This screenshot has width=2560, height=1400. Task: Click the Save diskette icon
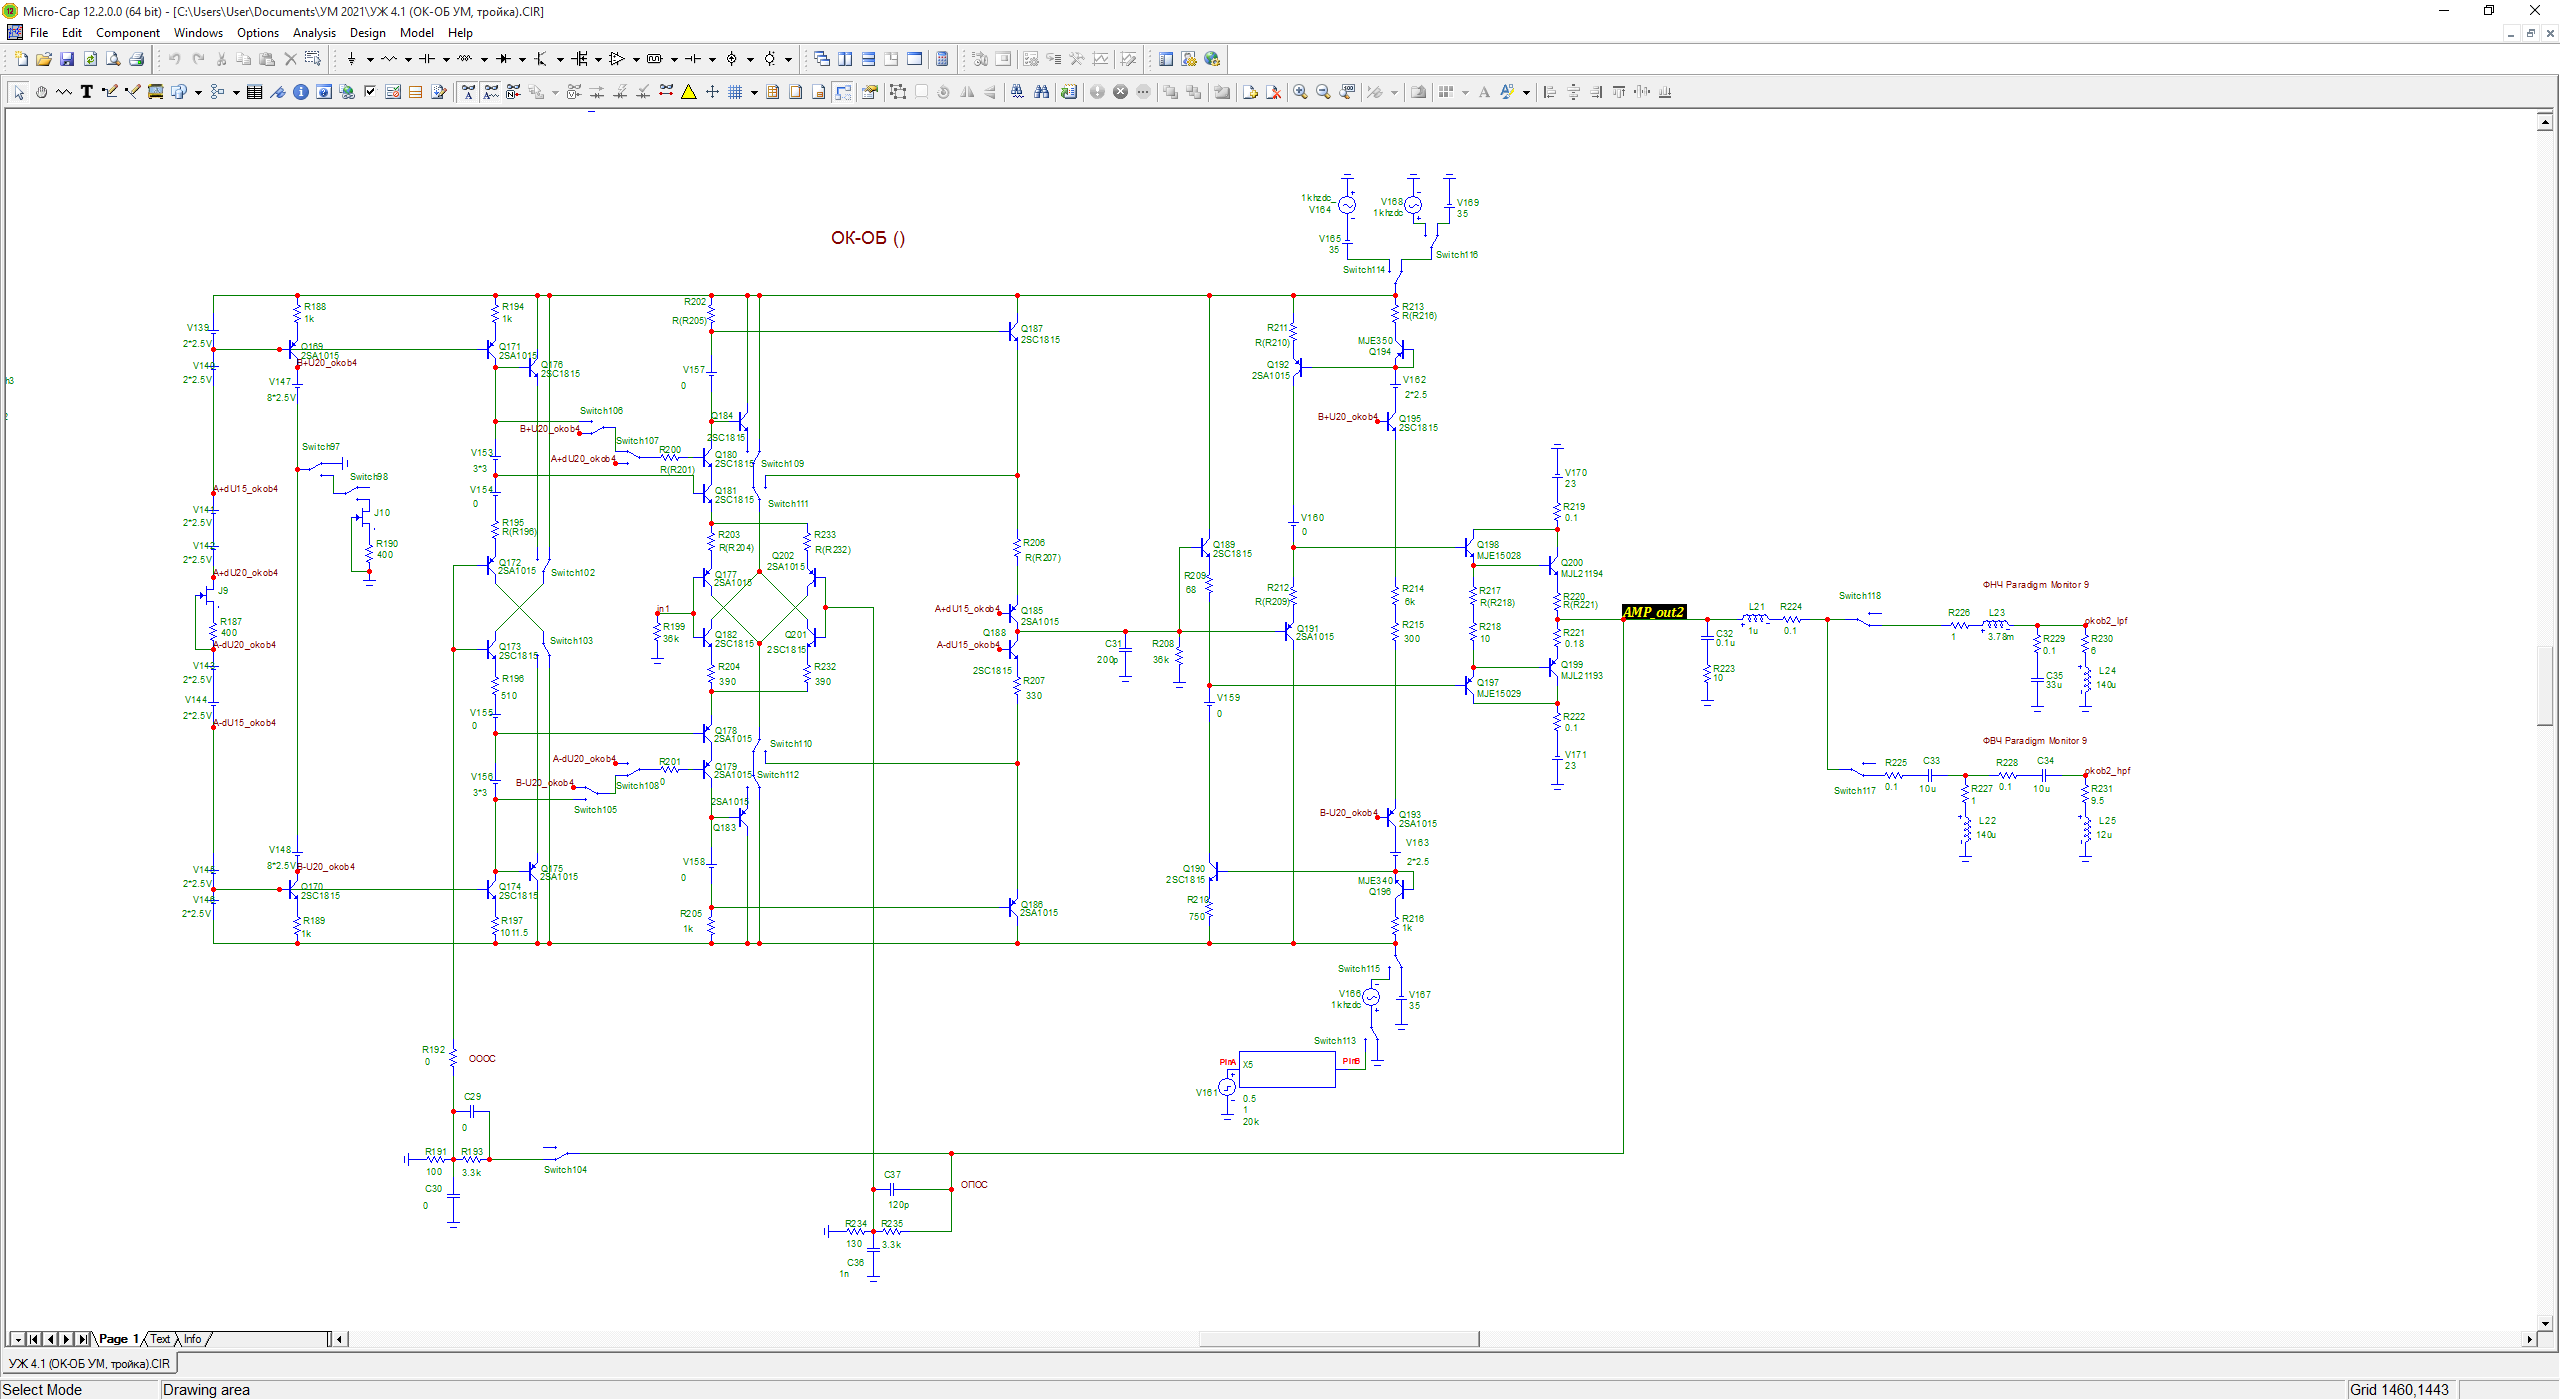67,59
